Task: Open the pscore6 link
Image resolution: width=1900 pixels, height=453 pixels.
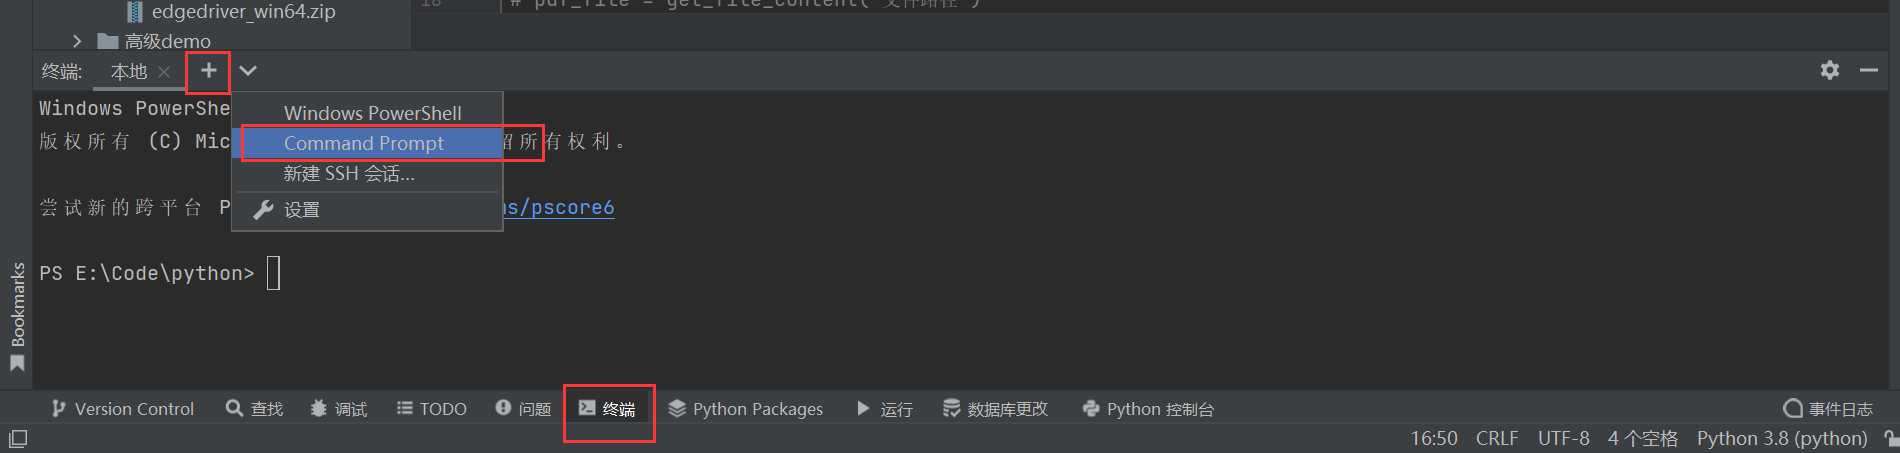Action: click(x=558, y=207)
